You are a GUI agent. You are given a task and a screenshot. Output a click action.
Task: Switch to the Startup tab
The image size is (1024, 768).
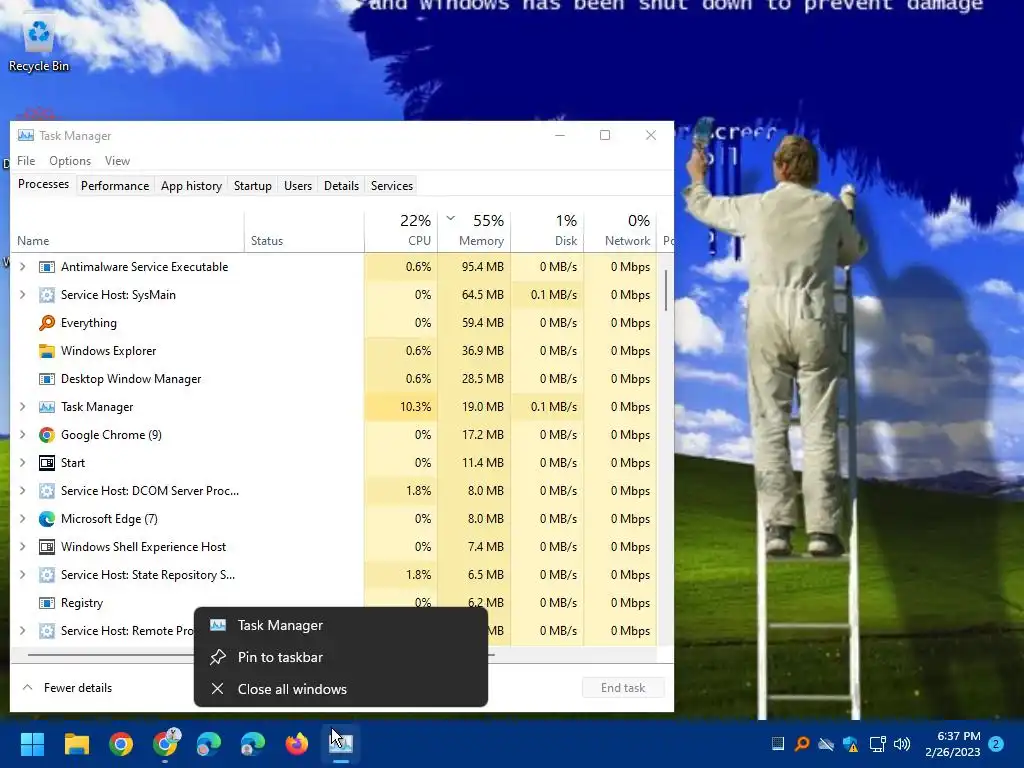[253, 186]
